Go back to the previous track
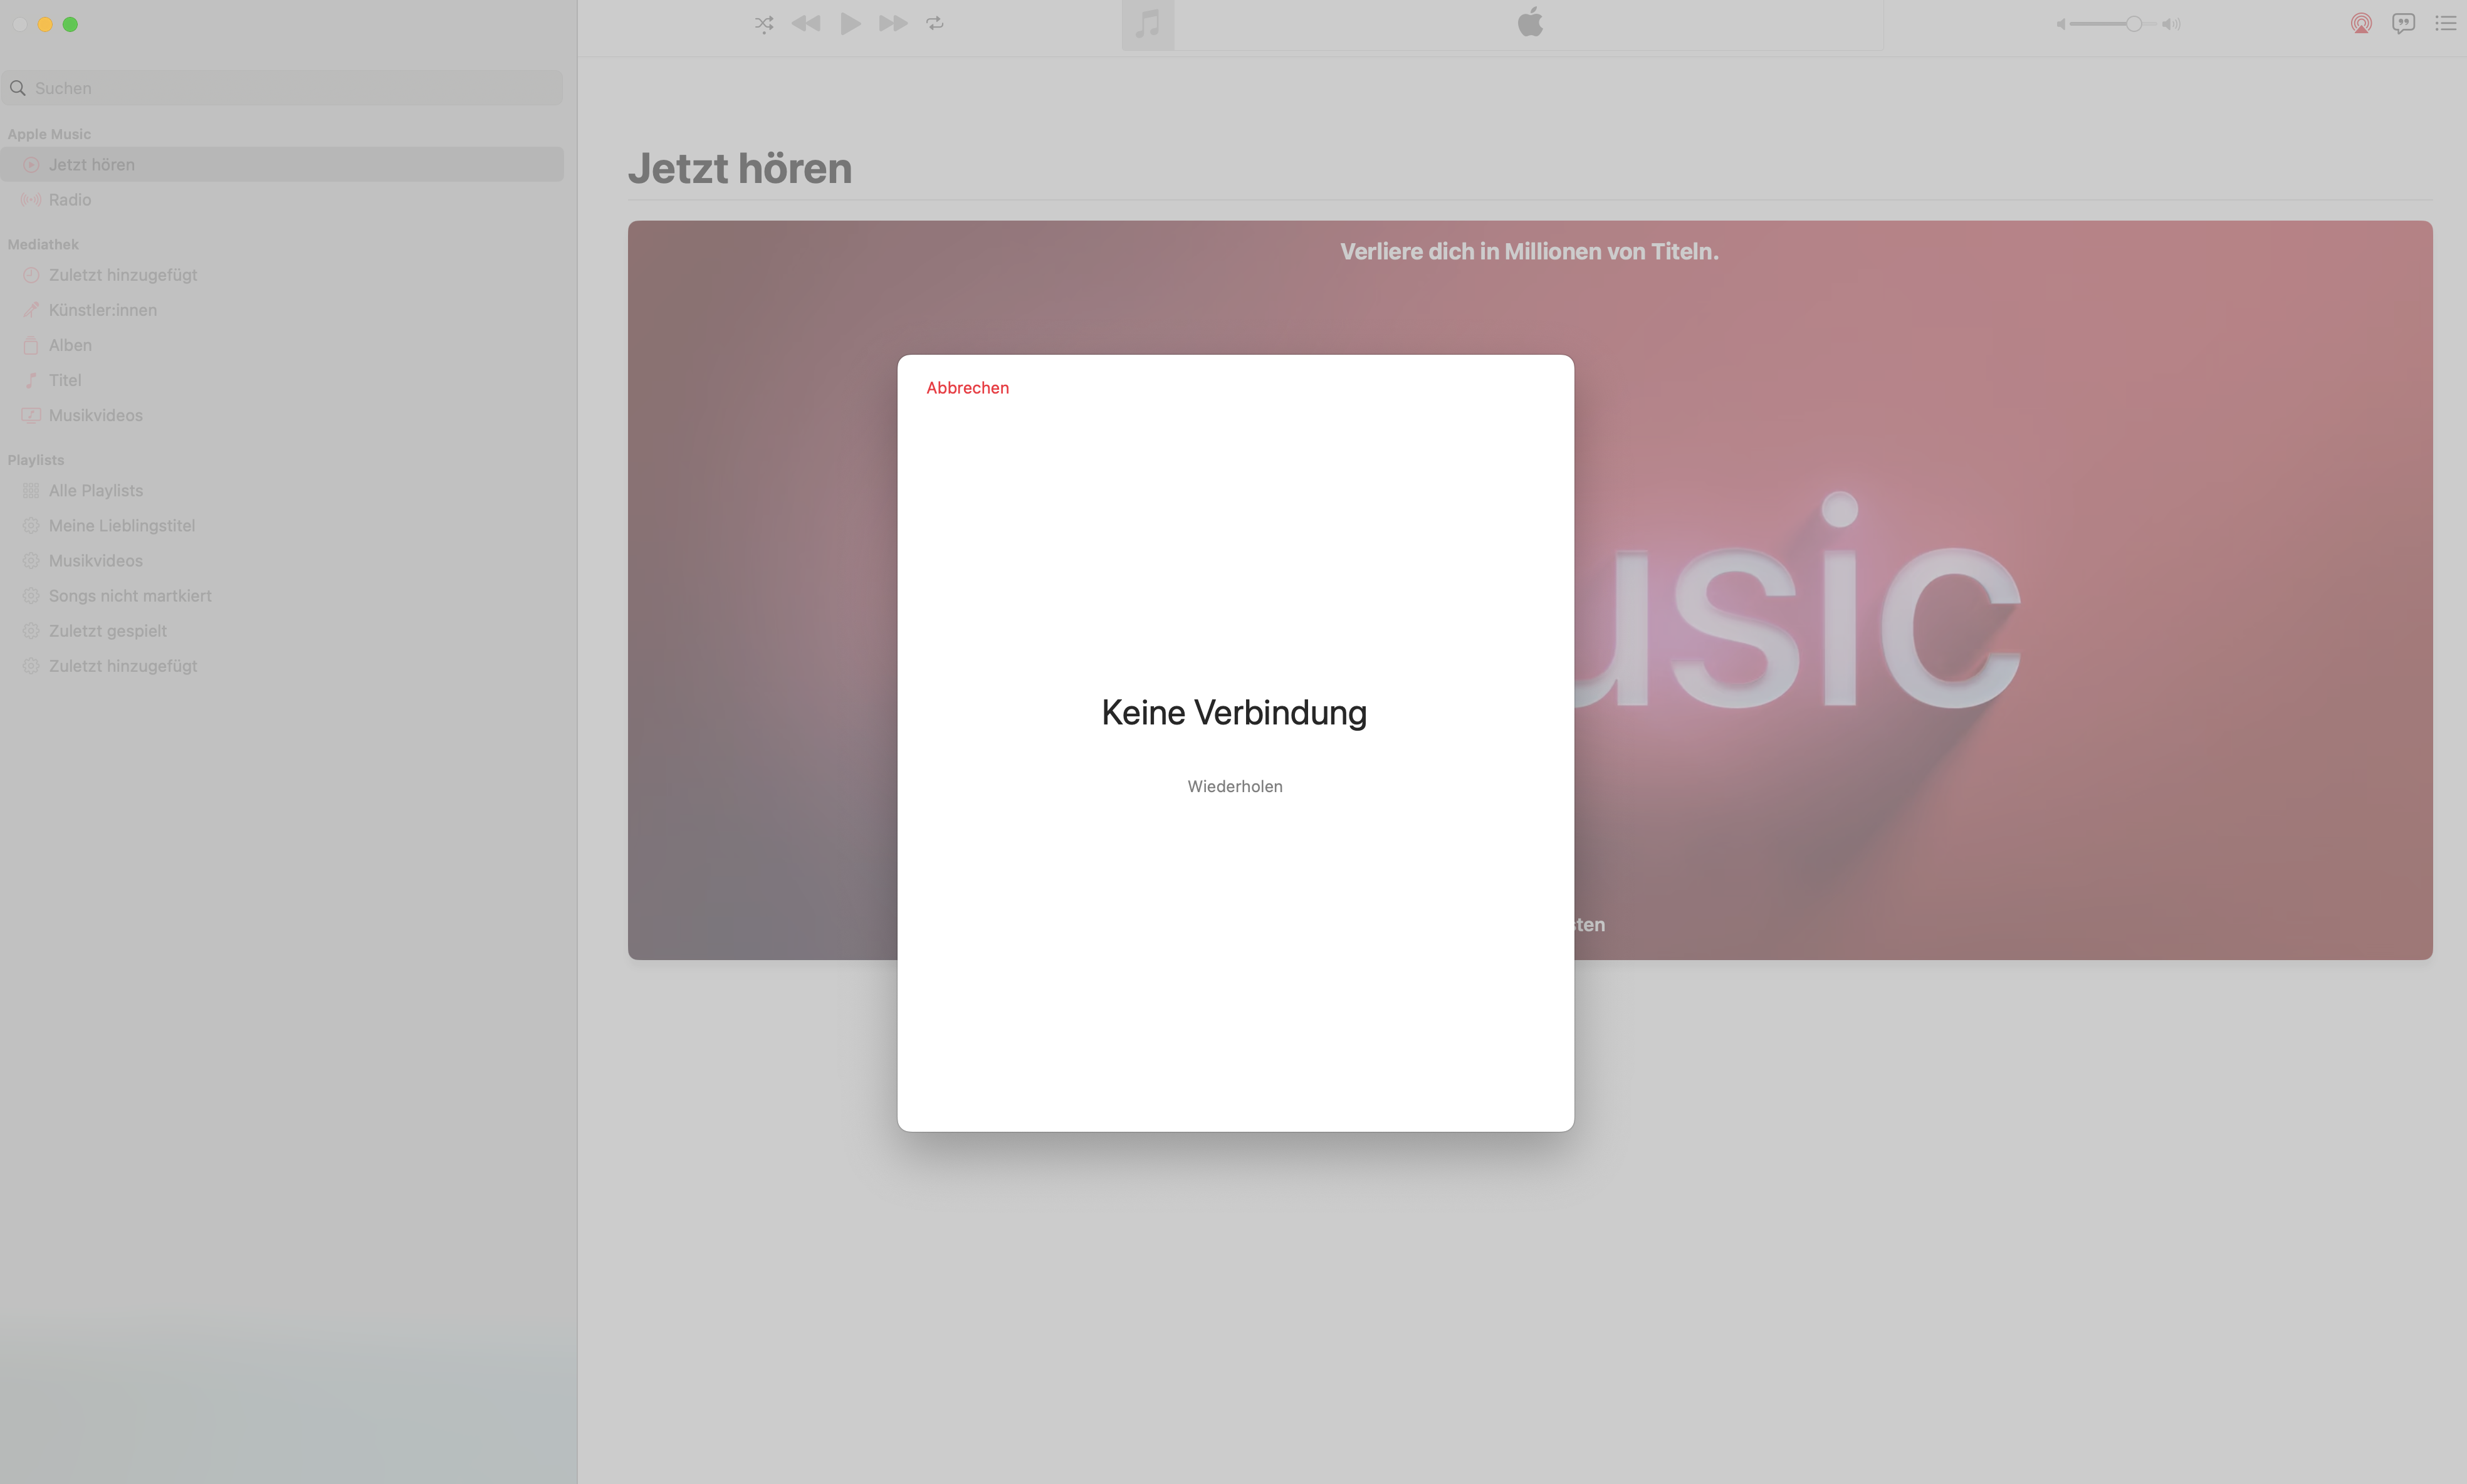 (x=806, y=24)
